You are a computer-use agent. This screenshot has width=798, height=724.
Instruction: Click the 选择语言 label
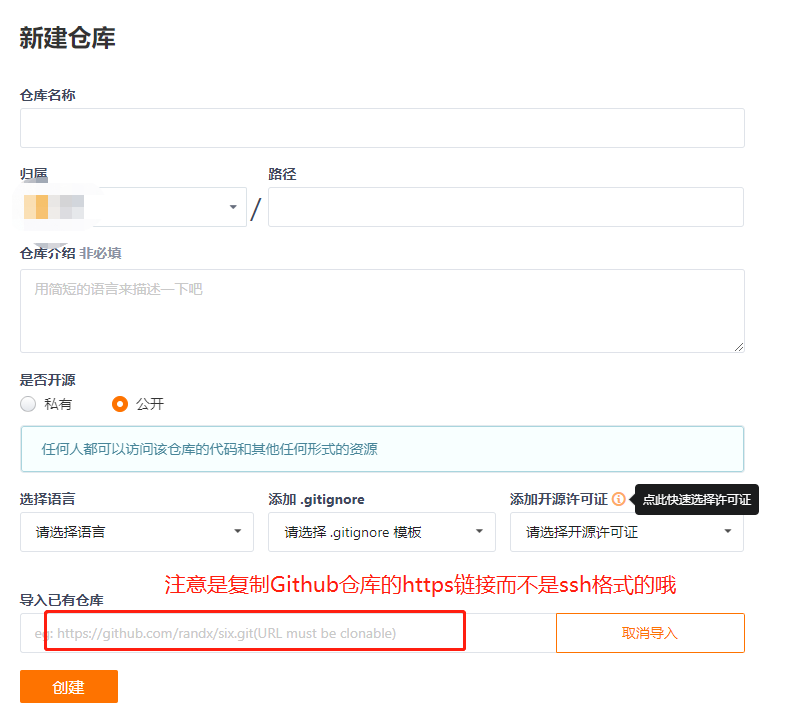(47, 499)
